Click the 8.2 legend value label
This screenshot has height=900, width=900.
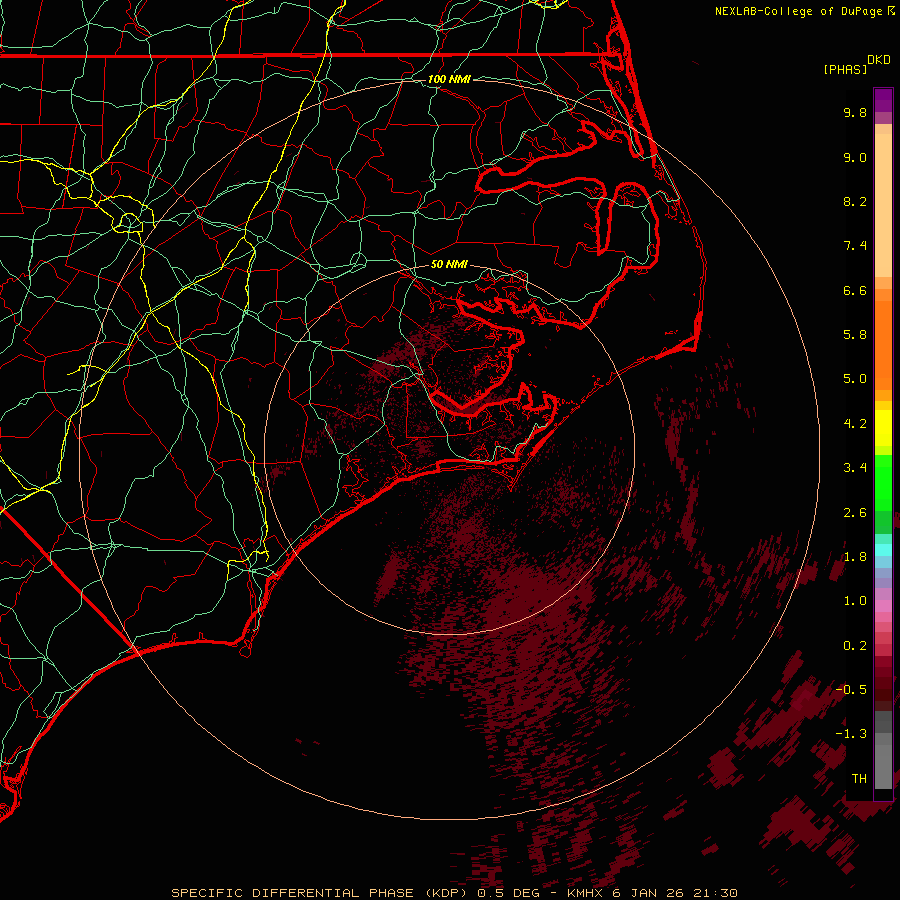click(855, 201)
